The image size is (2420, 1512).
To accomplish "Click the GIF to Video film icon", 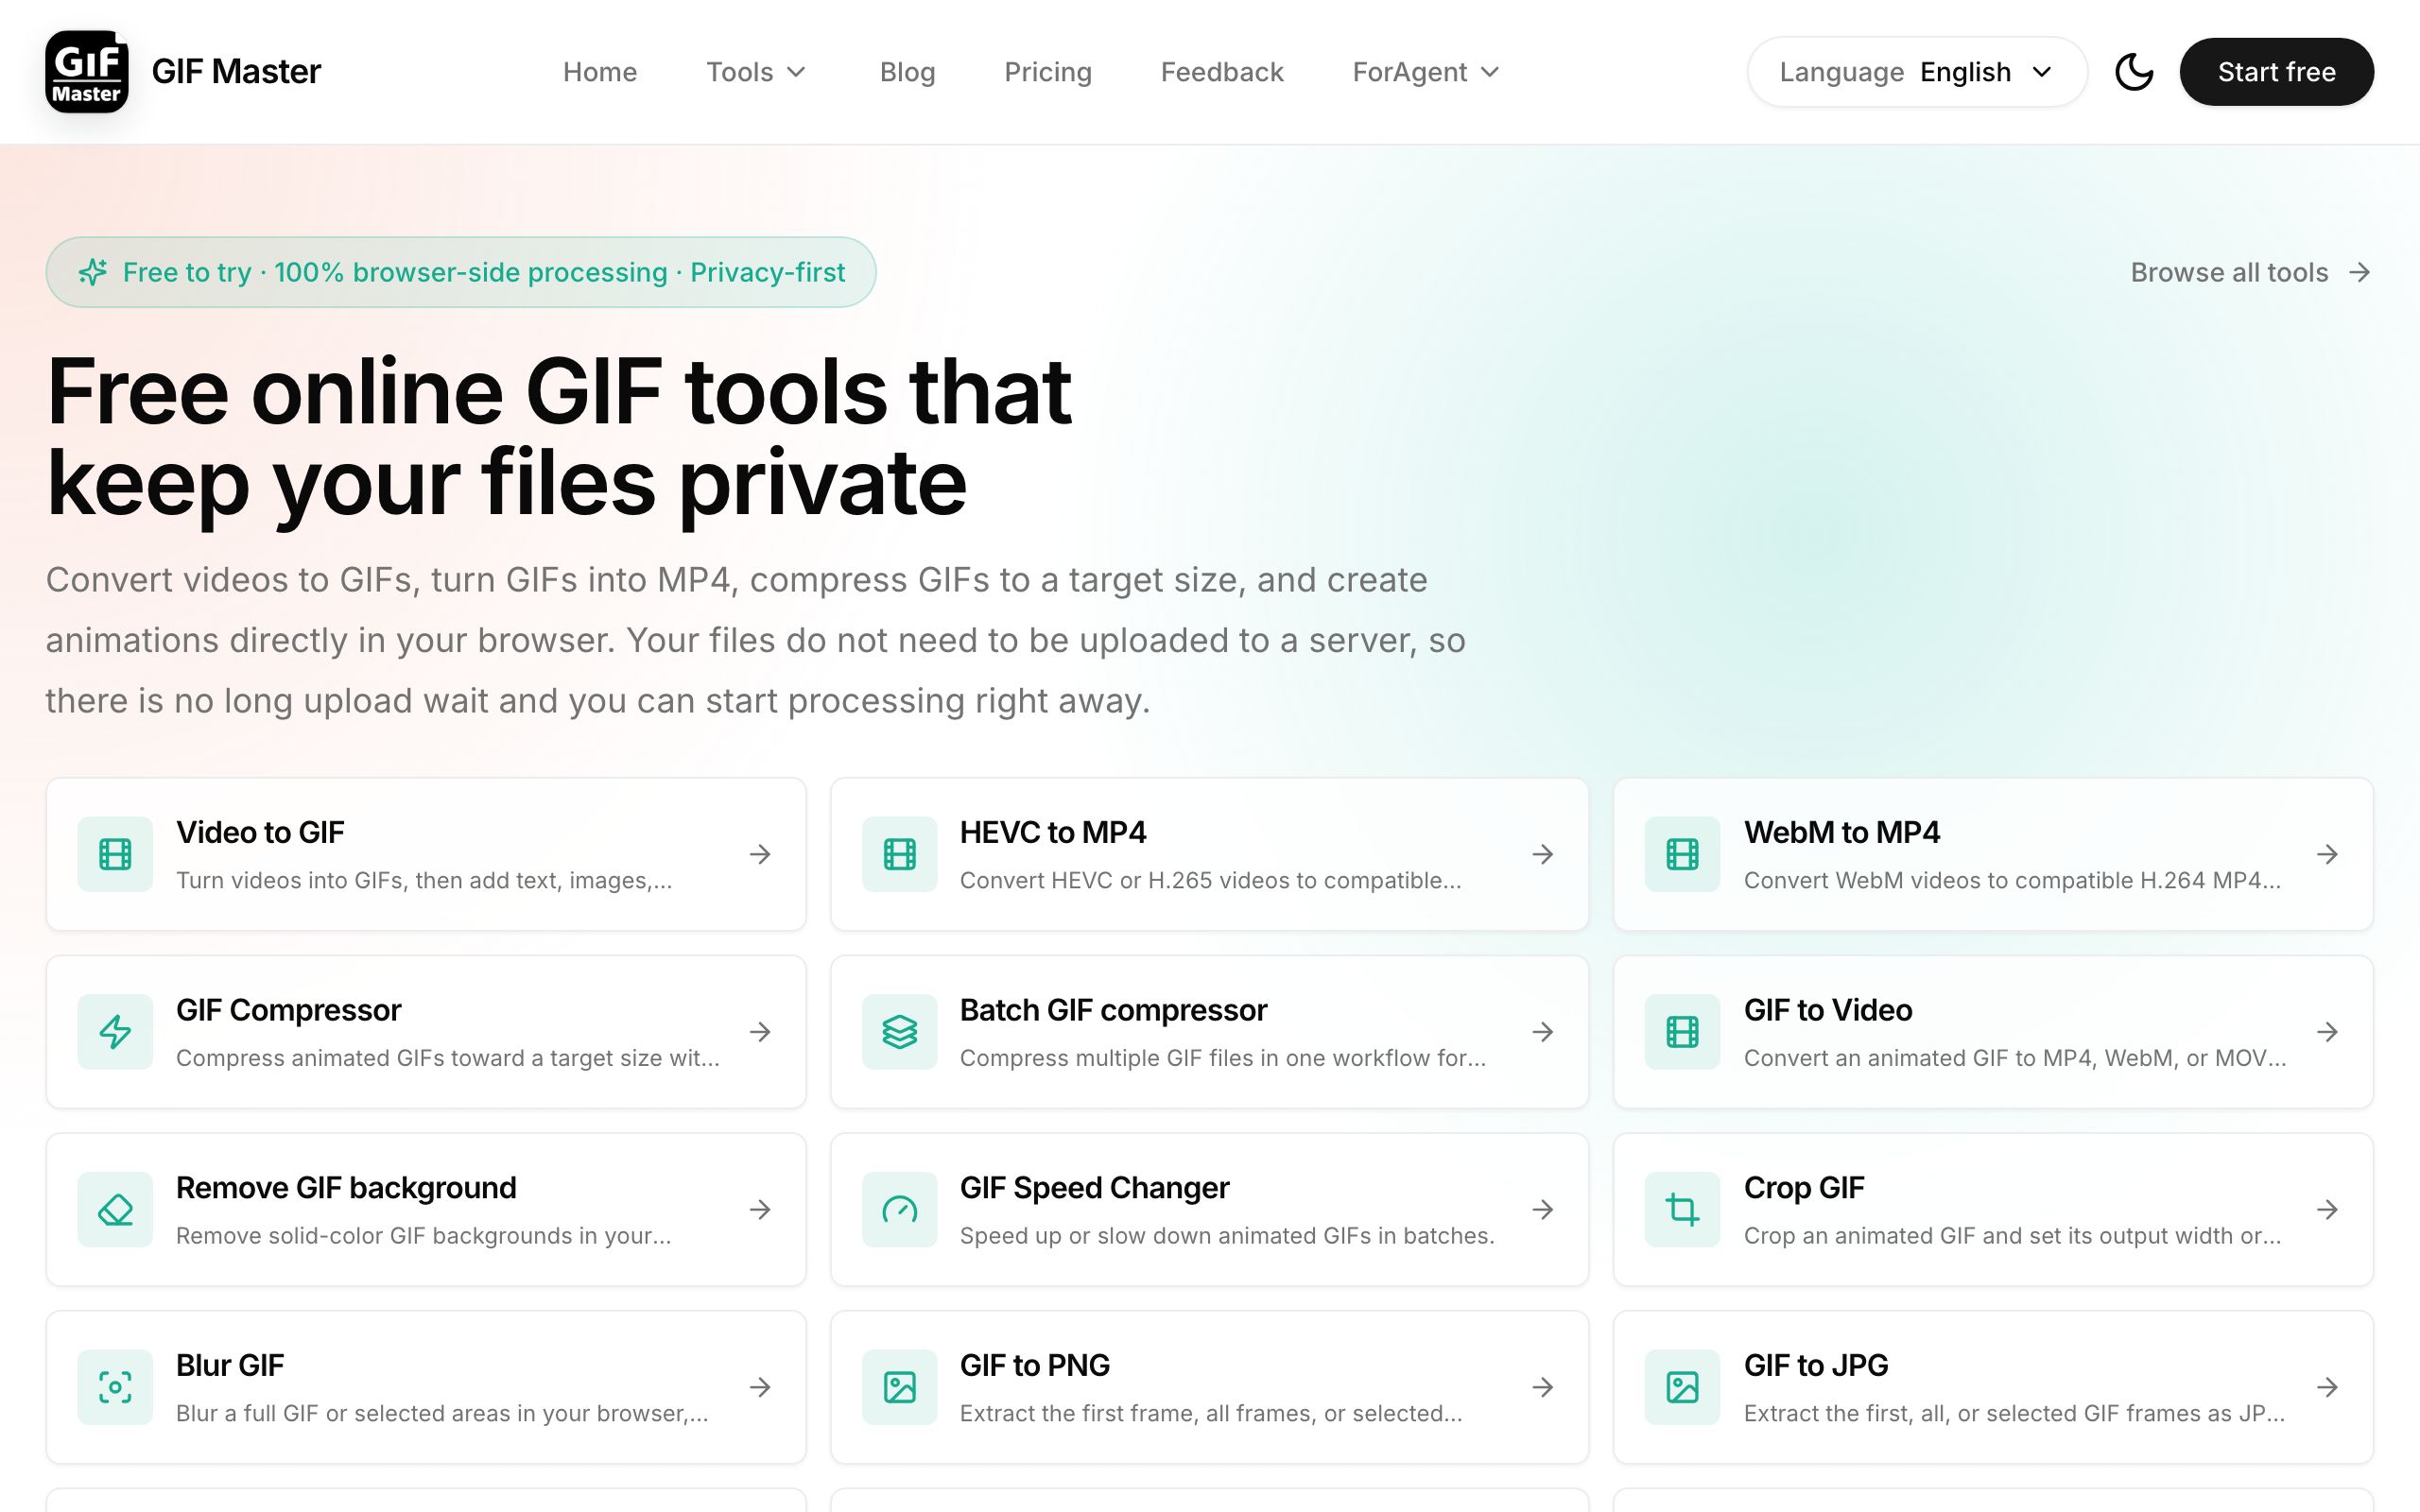I will (x=1682, y=1032).
